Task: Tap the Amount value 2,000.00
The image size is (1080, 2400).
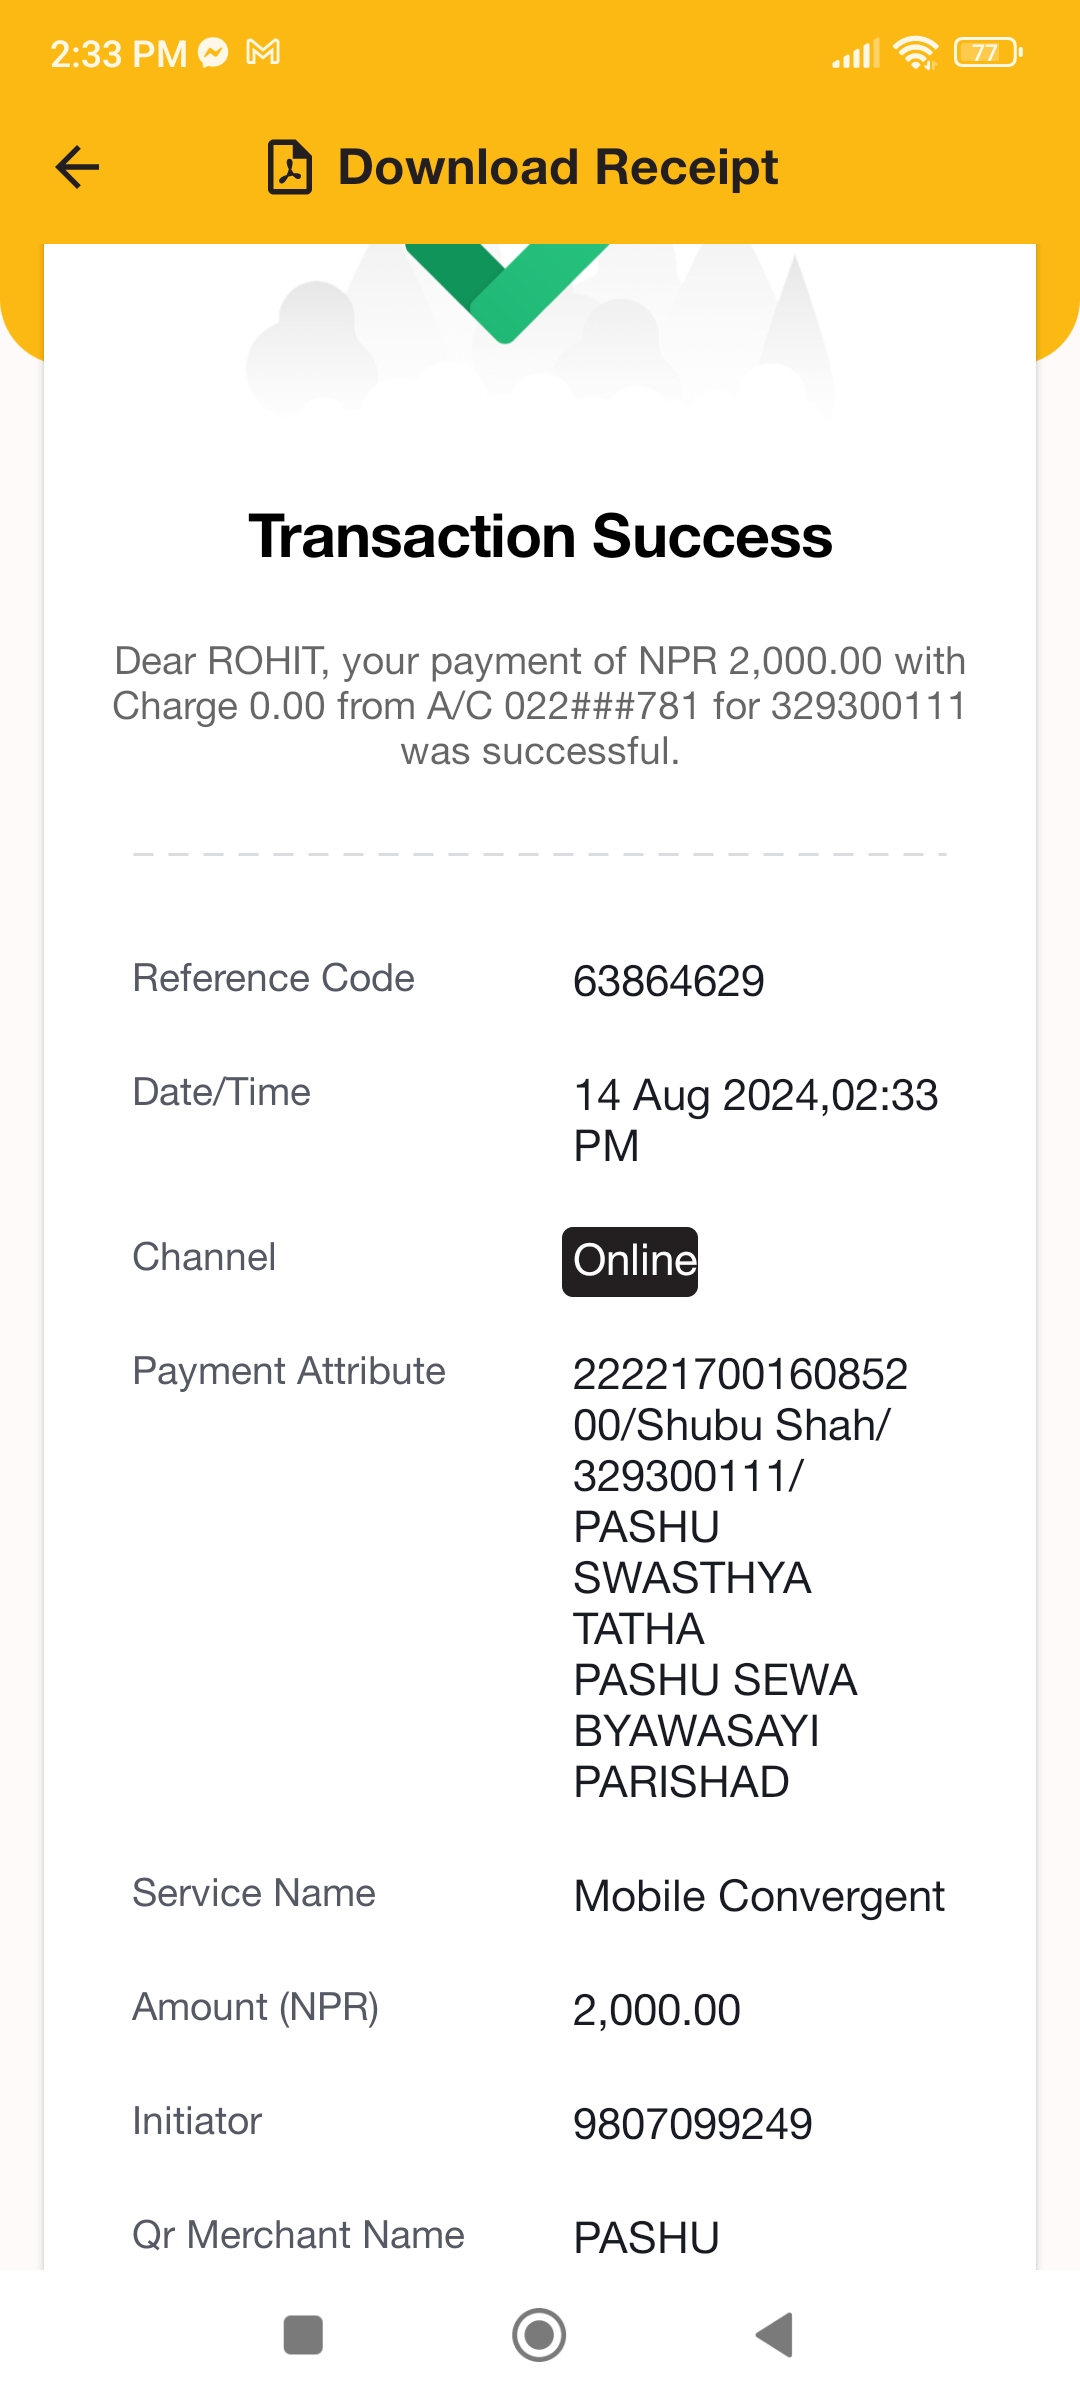Action: 656,2010
